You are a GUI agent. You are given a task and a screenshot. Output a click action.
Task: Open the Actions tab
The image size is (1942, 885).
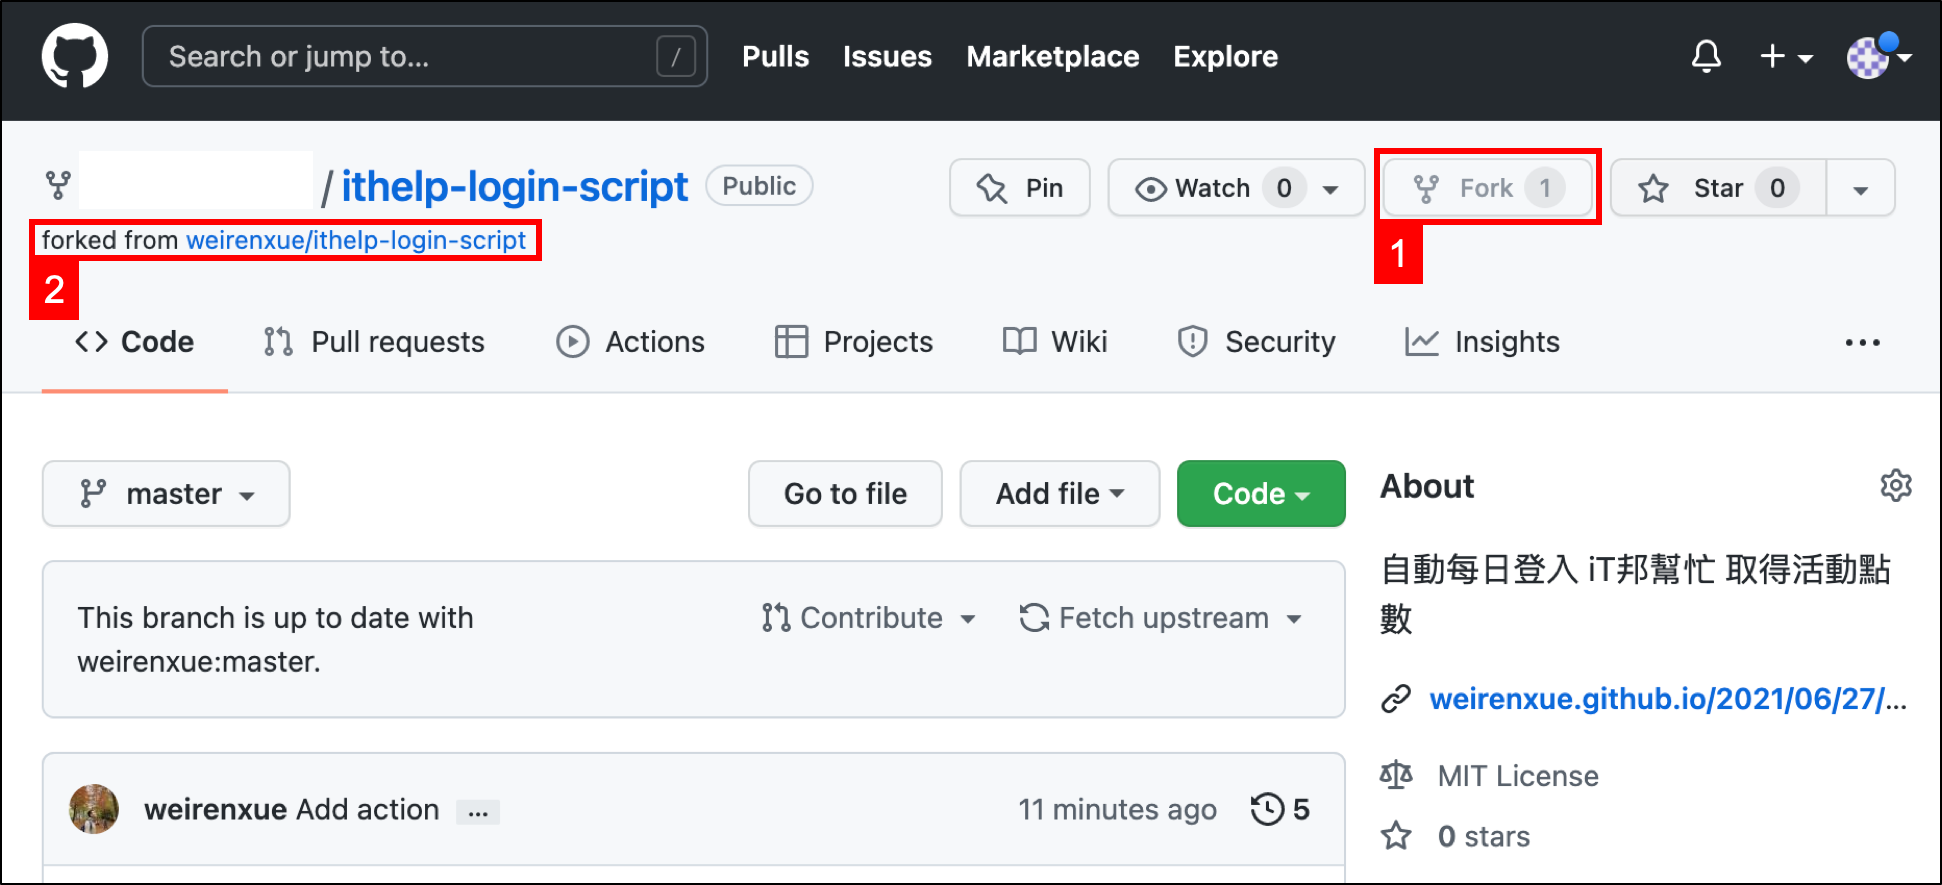pos(631,342)
